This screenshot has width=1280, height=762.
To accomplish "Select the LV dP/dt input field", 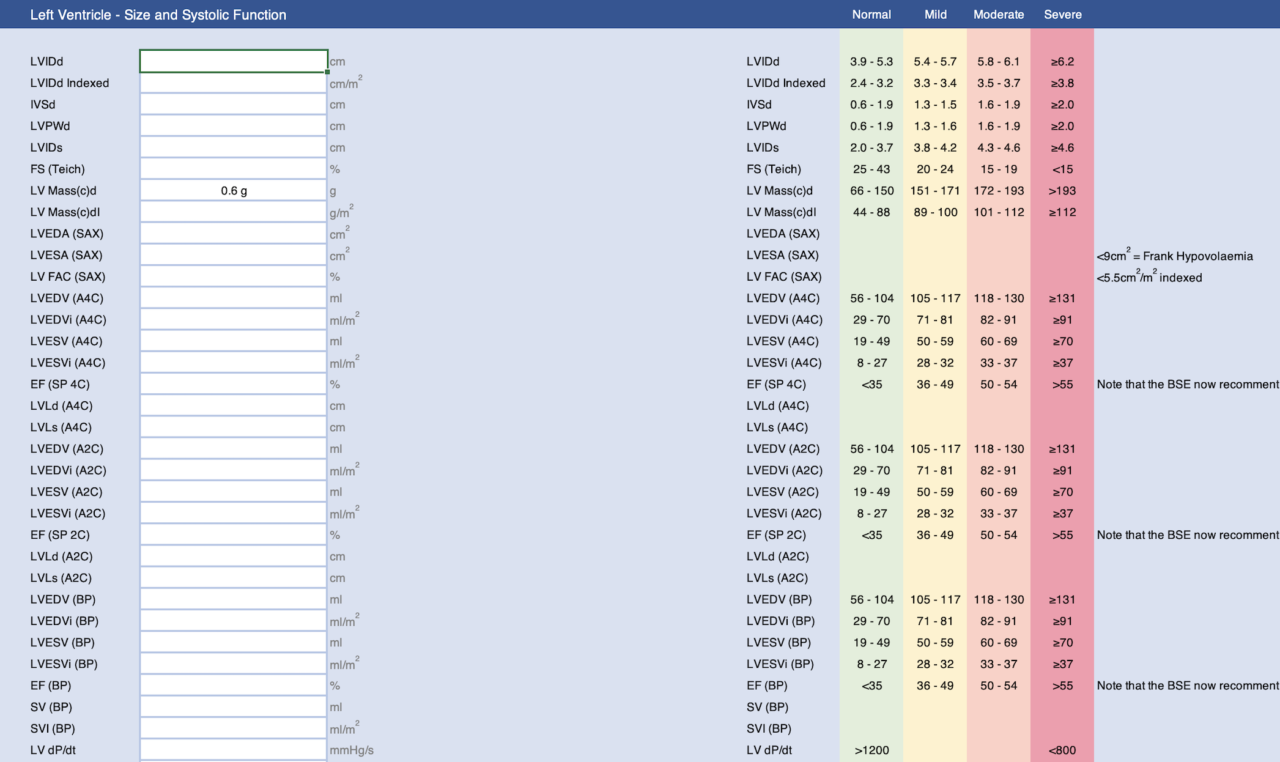I will point(233,750).
